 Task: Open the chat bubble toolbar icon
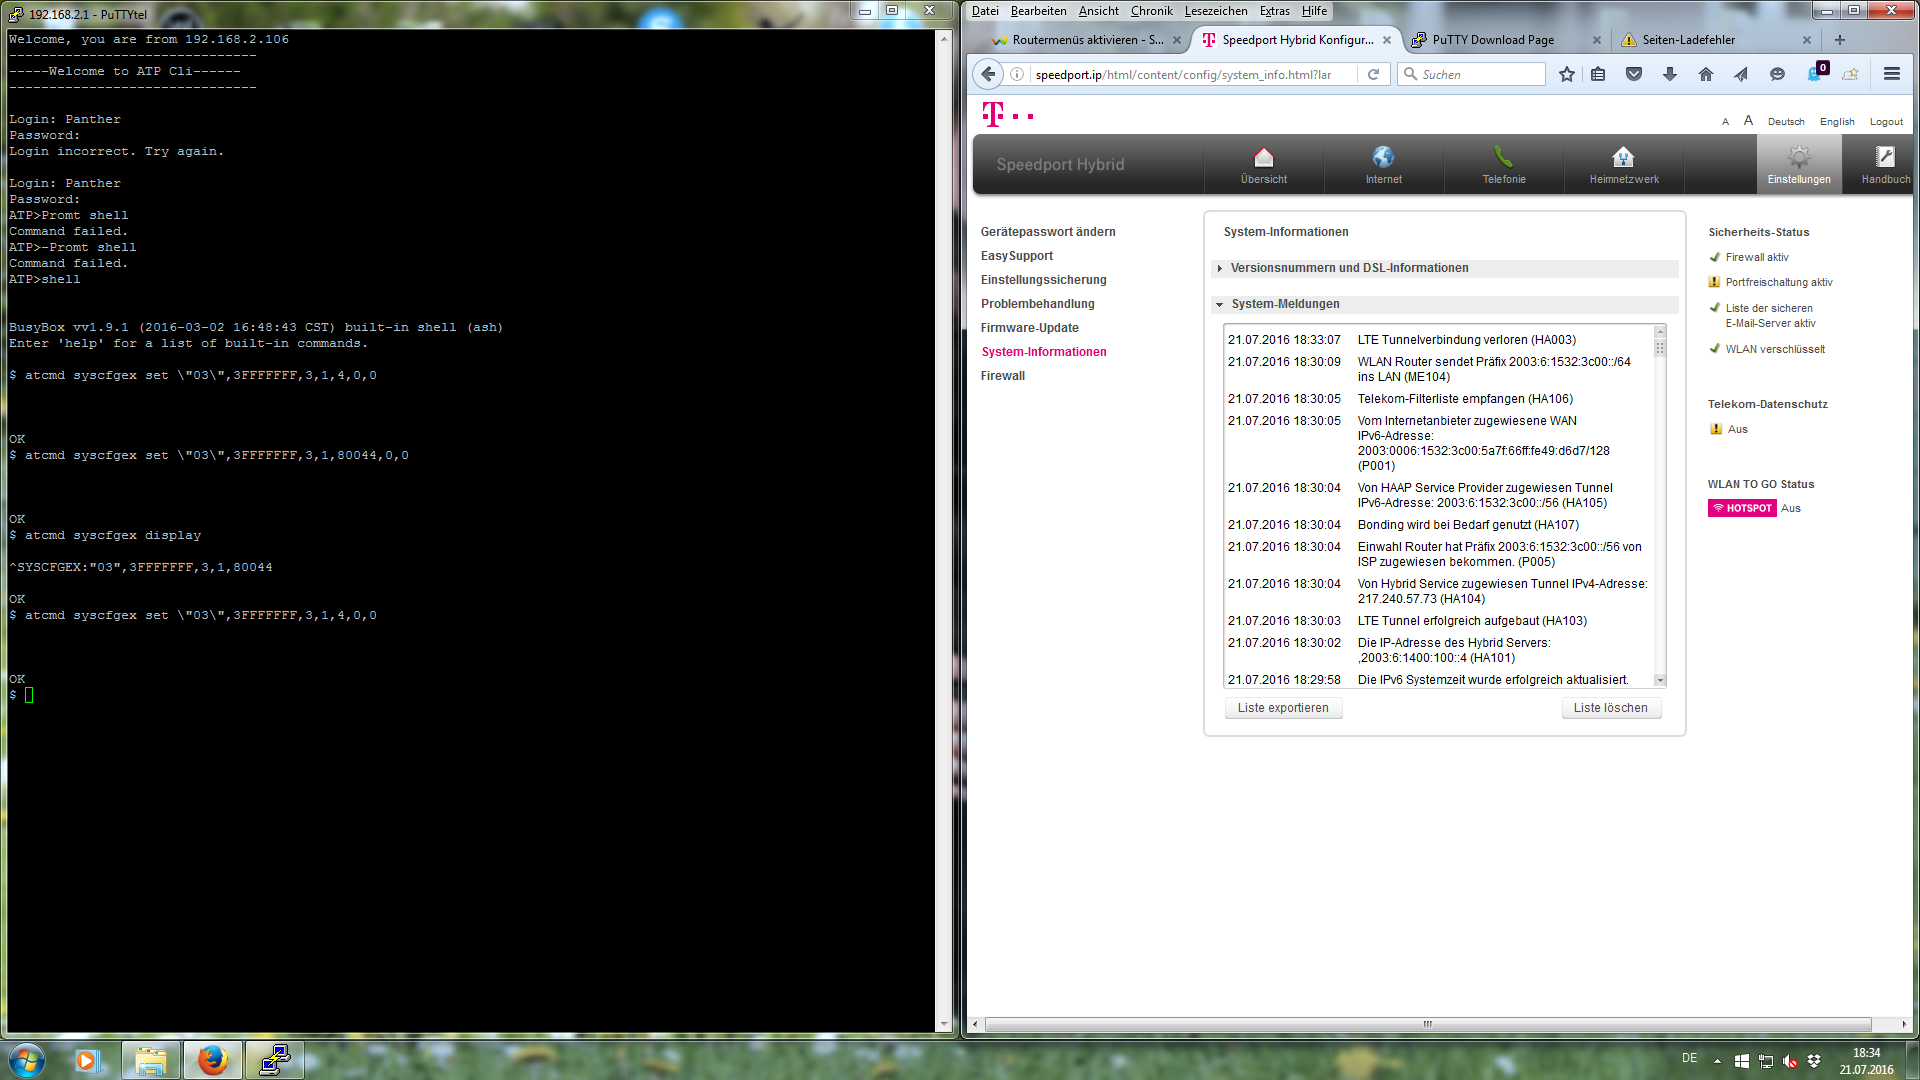[x=1777, y=74]
